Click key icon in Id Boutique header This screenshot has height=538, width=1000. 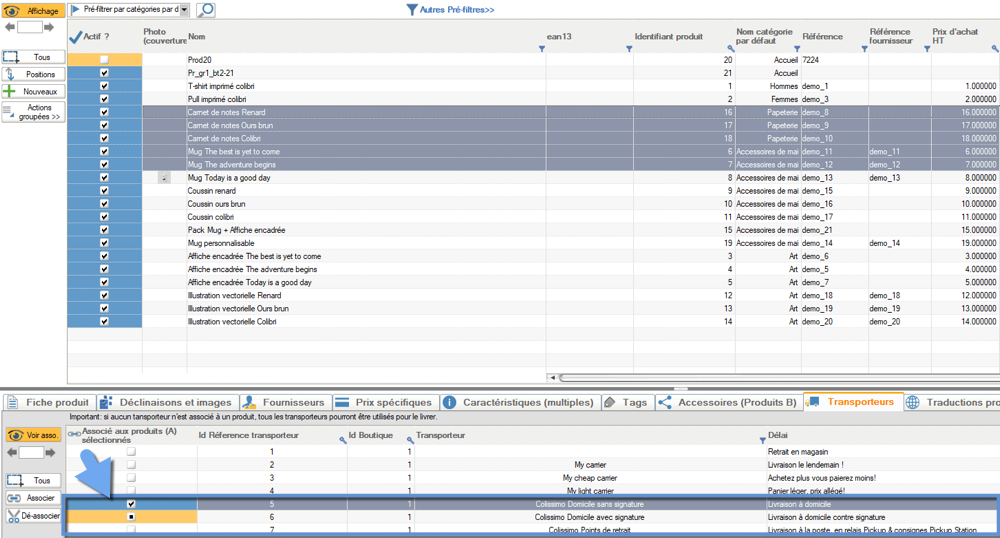[x=410, y=440]
